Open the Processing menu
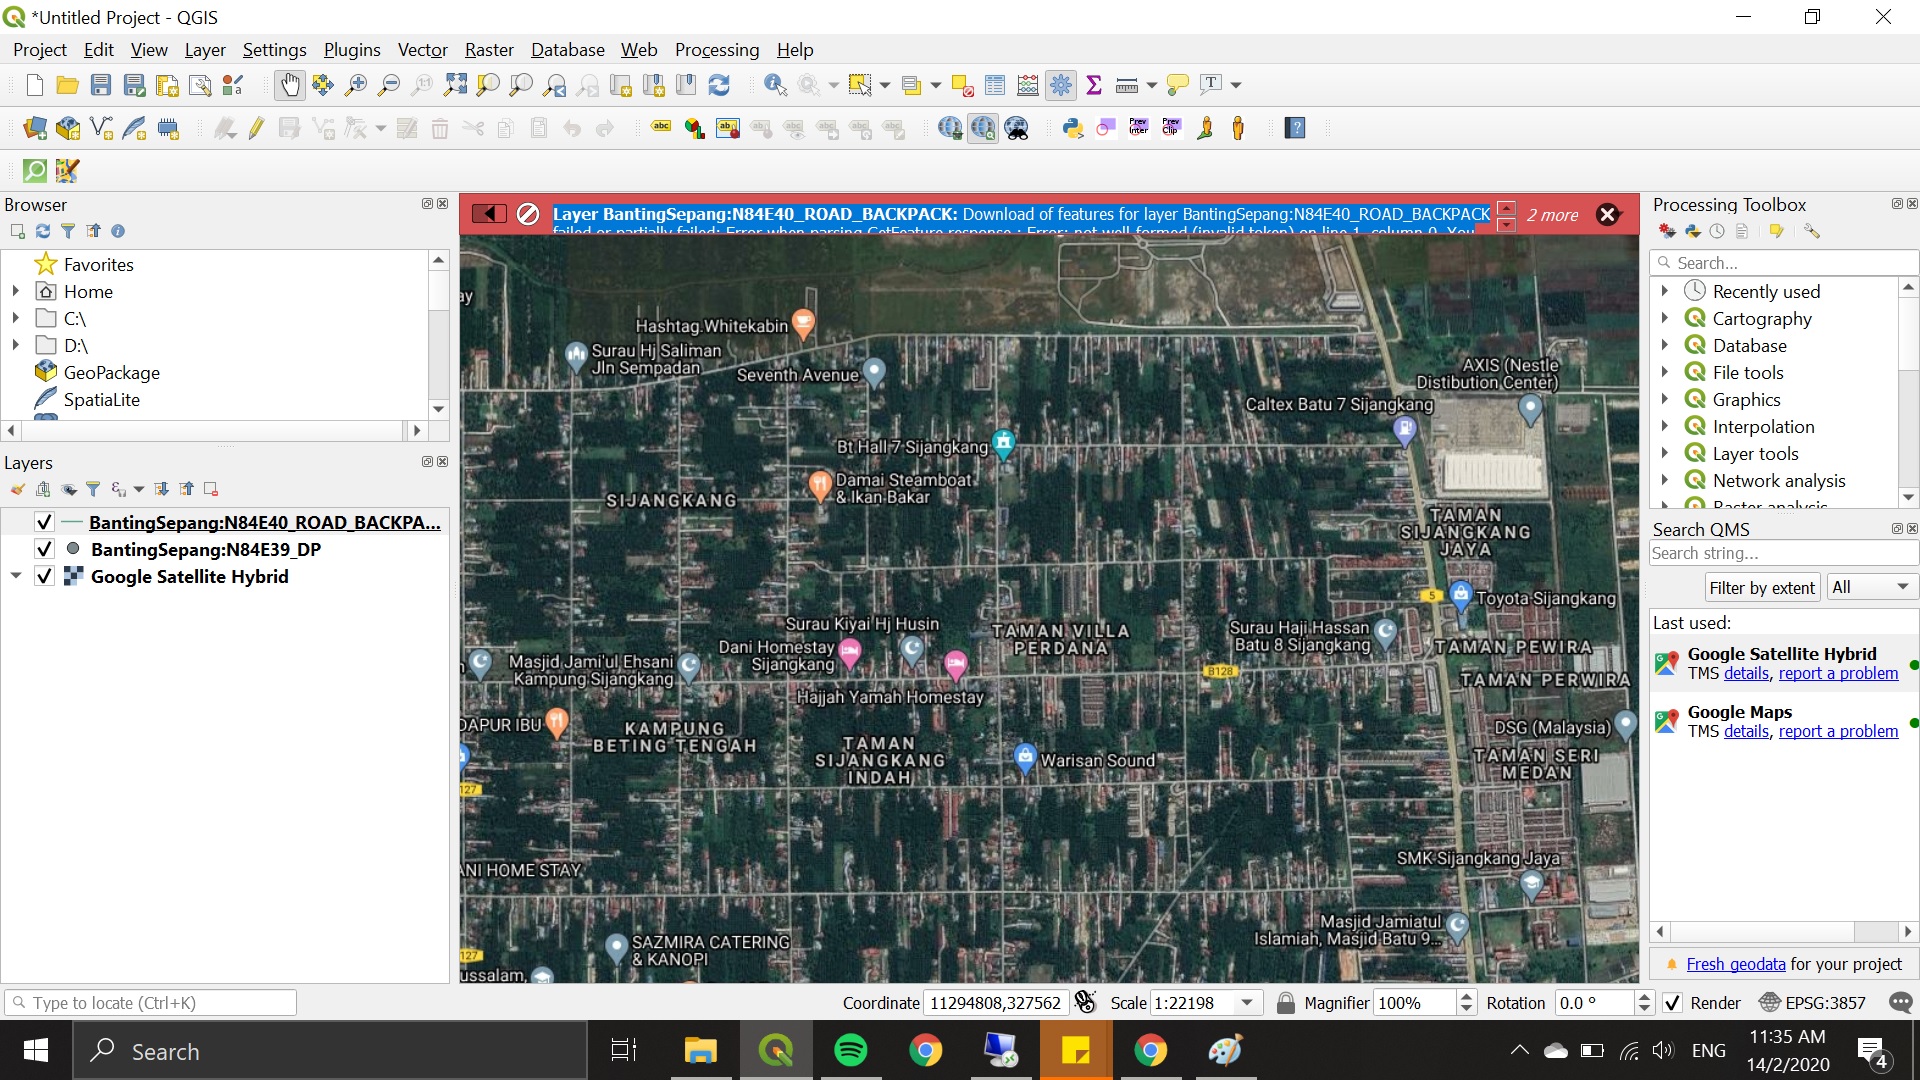 click(716, 49)
